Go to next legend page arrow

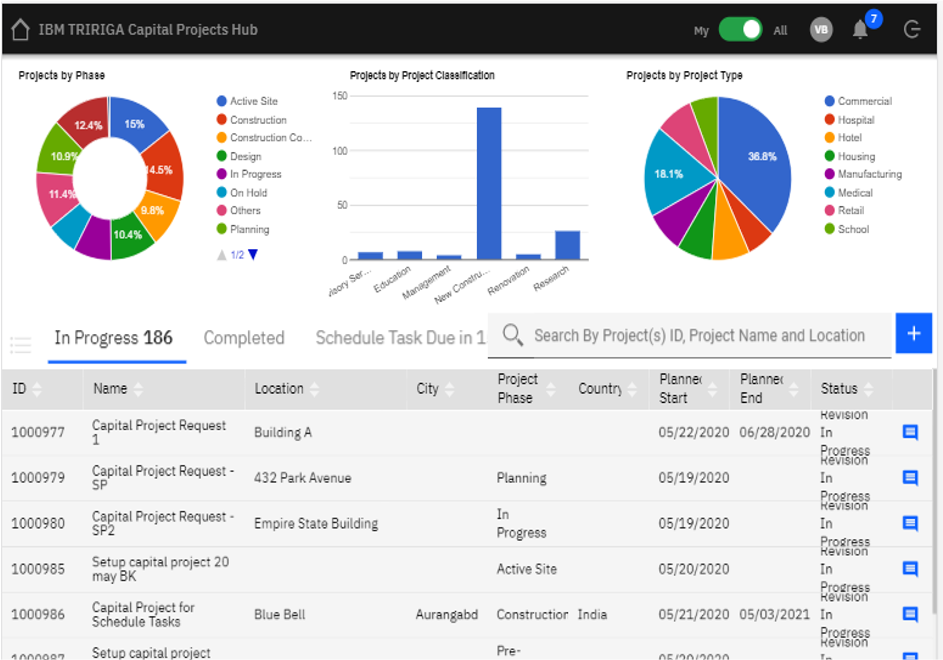point(253,254)
